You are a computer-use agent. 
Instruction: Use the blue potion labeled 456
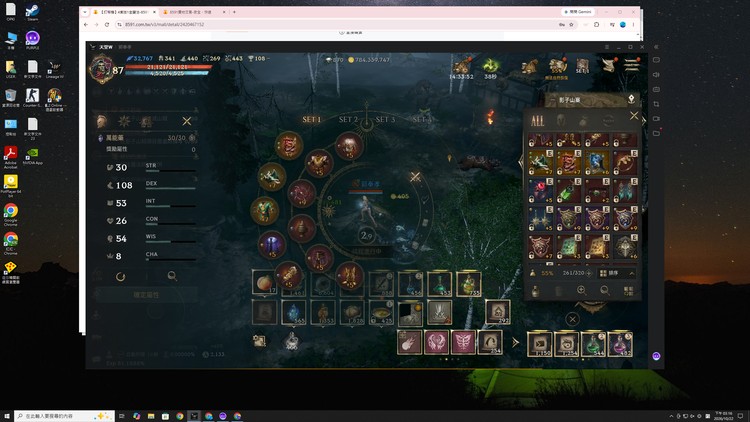410,283
